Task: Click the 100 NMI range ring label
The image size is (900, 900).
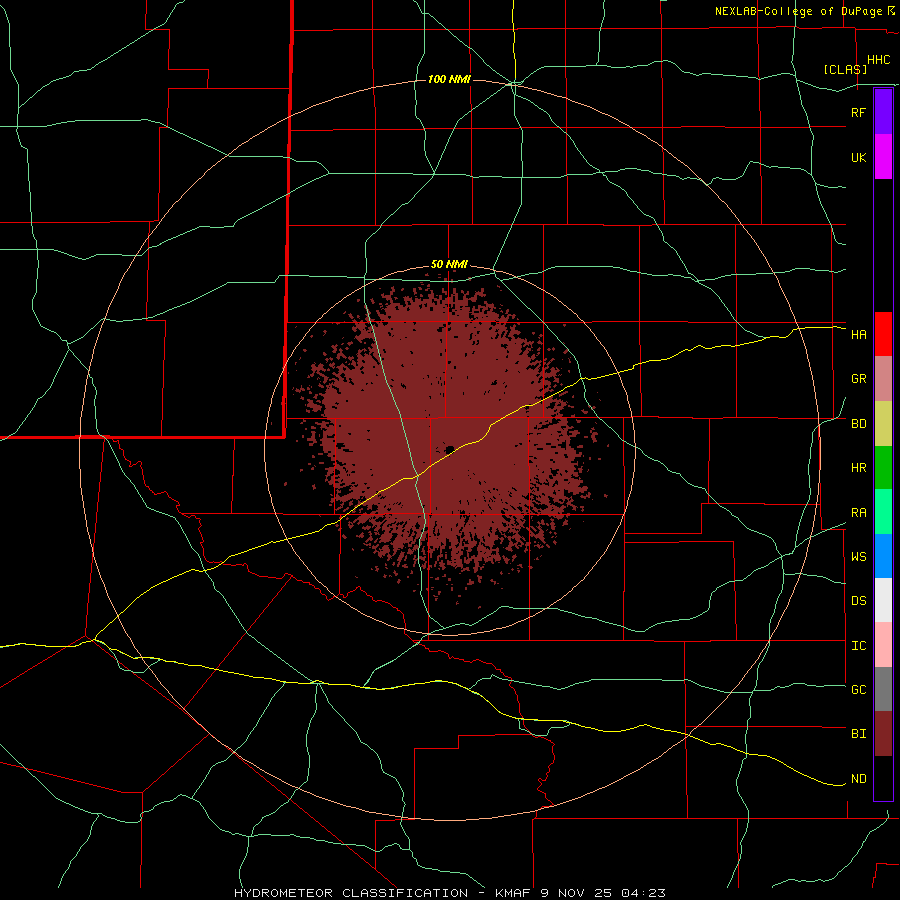Action: (449, 79)
